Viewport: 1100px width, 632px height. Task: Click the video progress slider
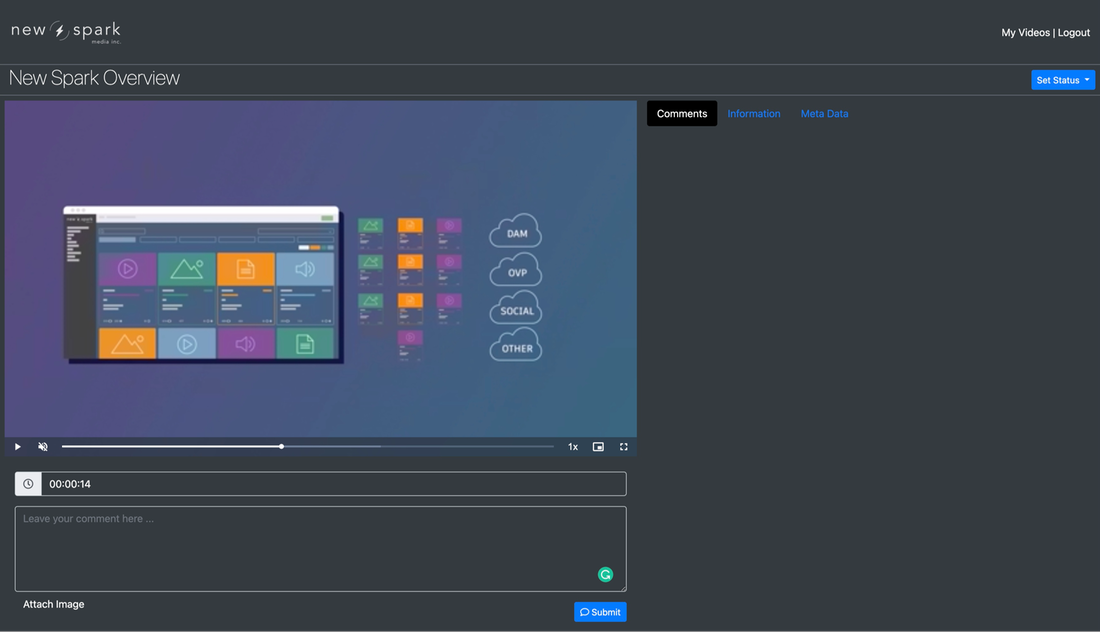click(308, 446)
